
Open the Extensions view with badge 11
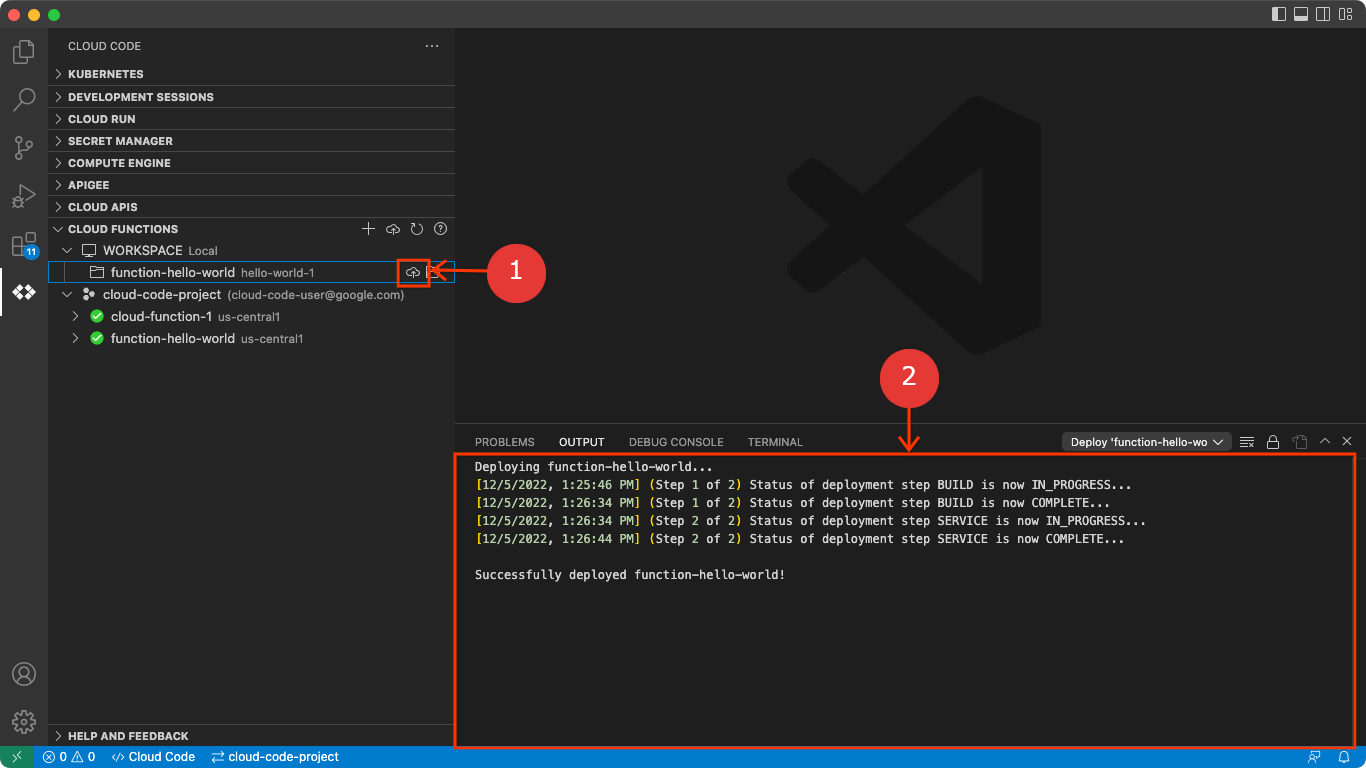(x=24, y=245)
